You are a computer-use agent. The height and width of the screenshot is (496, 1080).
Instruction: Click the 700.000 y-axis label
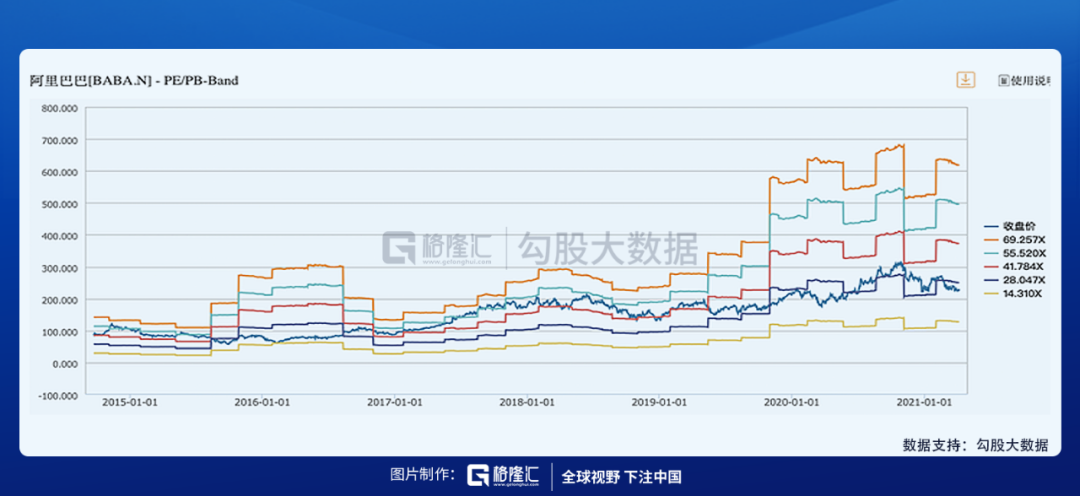[60, 141]
